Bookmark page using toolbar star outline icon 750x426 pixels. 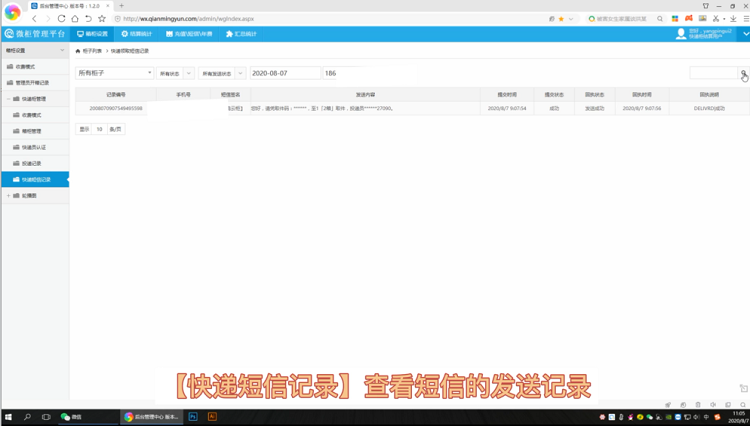click(x=102, y=19)
